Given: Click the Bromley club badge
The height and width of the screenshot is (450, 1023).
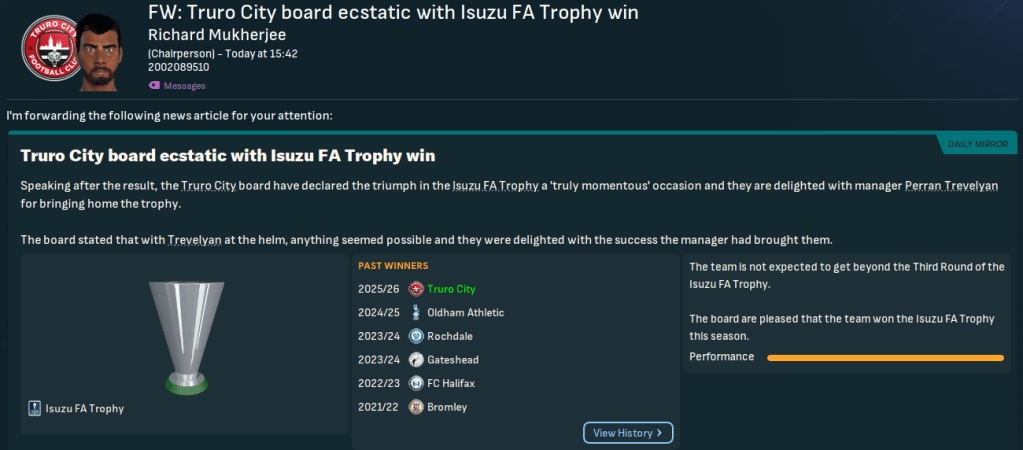Looking at the screenshot, I should (416, 407).
